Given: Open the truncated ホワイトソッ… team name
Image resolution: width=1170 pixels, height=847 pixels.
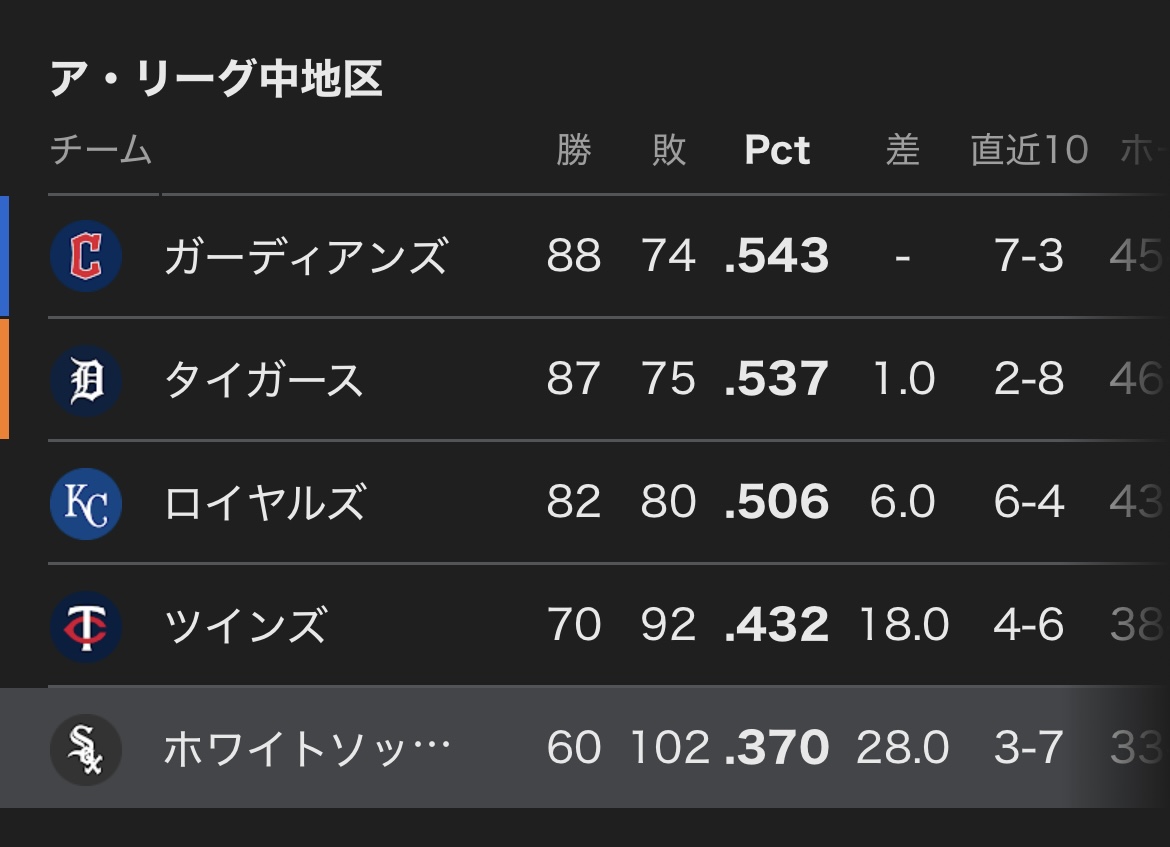Looking at the screenshot, I should tap(307, 749).
